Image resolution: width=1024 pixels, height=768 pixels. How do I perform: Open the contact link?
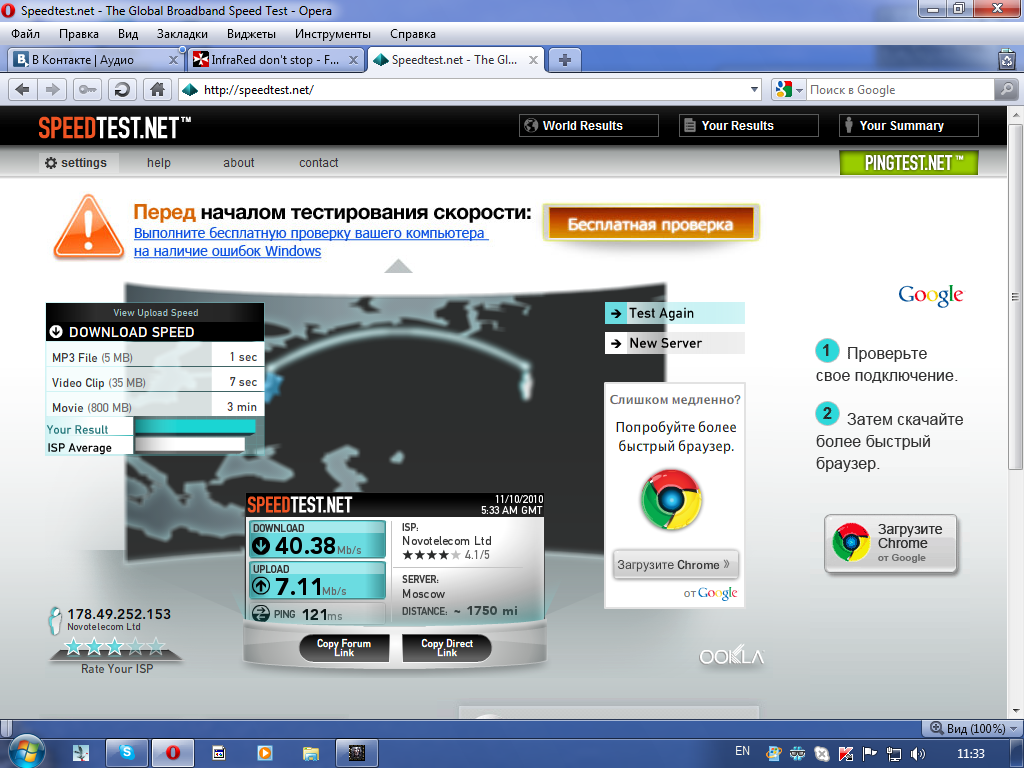(x=319, y=163)
